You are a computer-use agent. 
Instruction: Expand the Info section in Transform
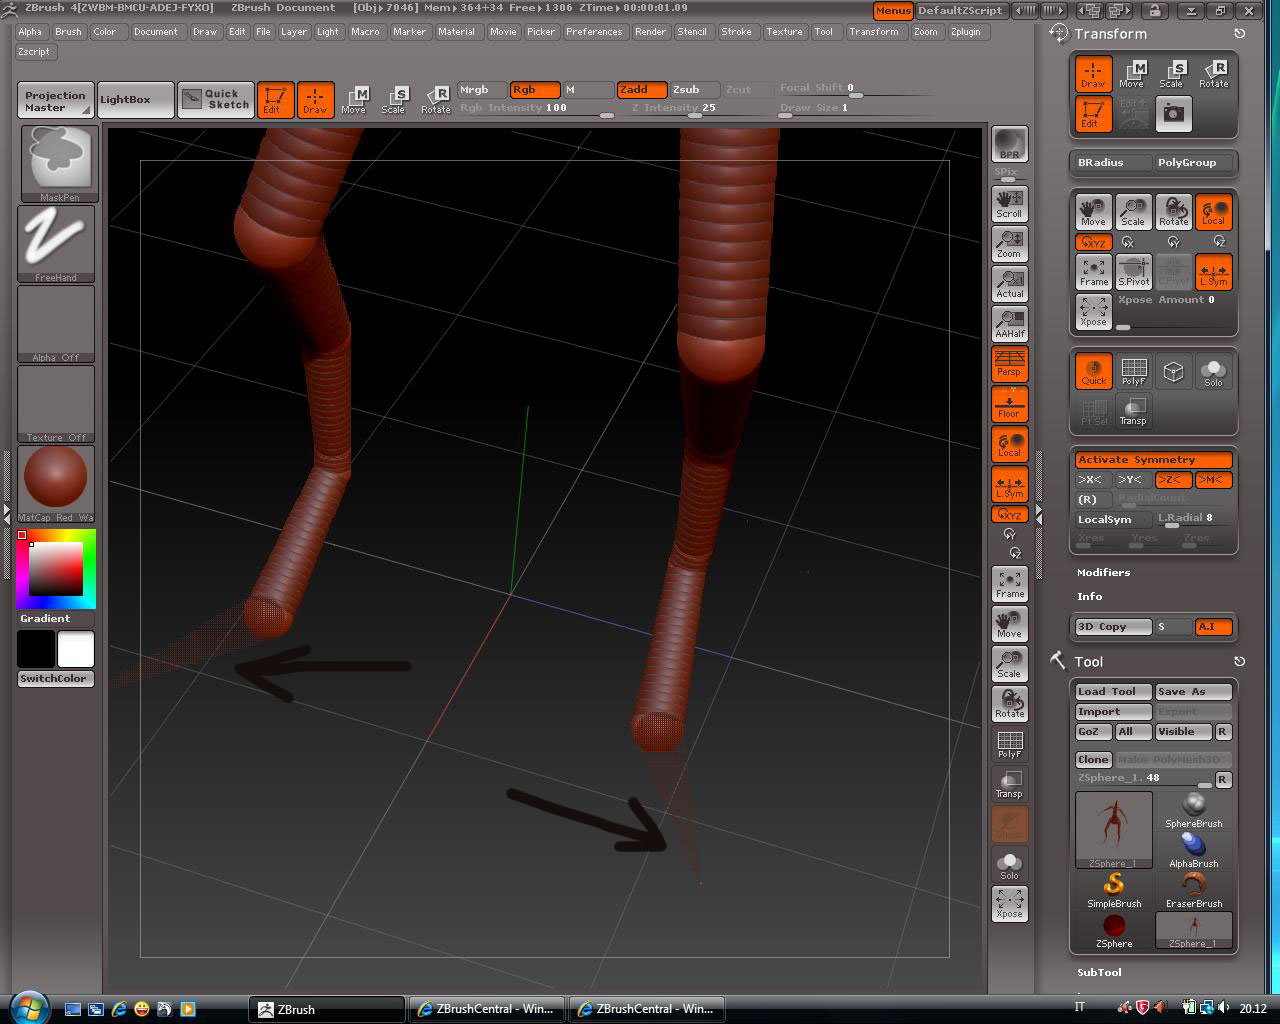tap(1088, 596)
